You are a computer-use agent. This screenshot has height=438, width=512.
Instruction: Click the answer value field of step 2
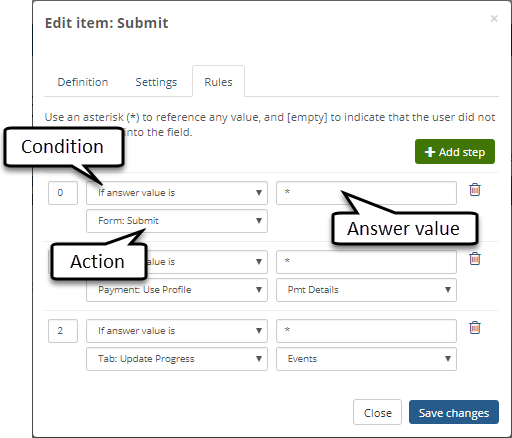[x=366, y=331]
